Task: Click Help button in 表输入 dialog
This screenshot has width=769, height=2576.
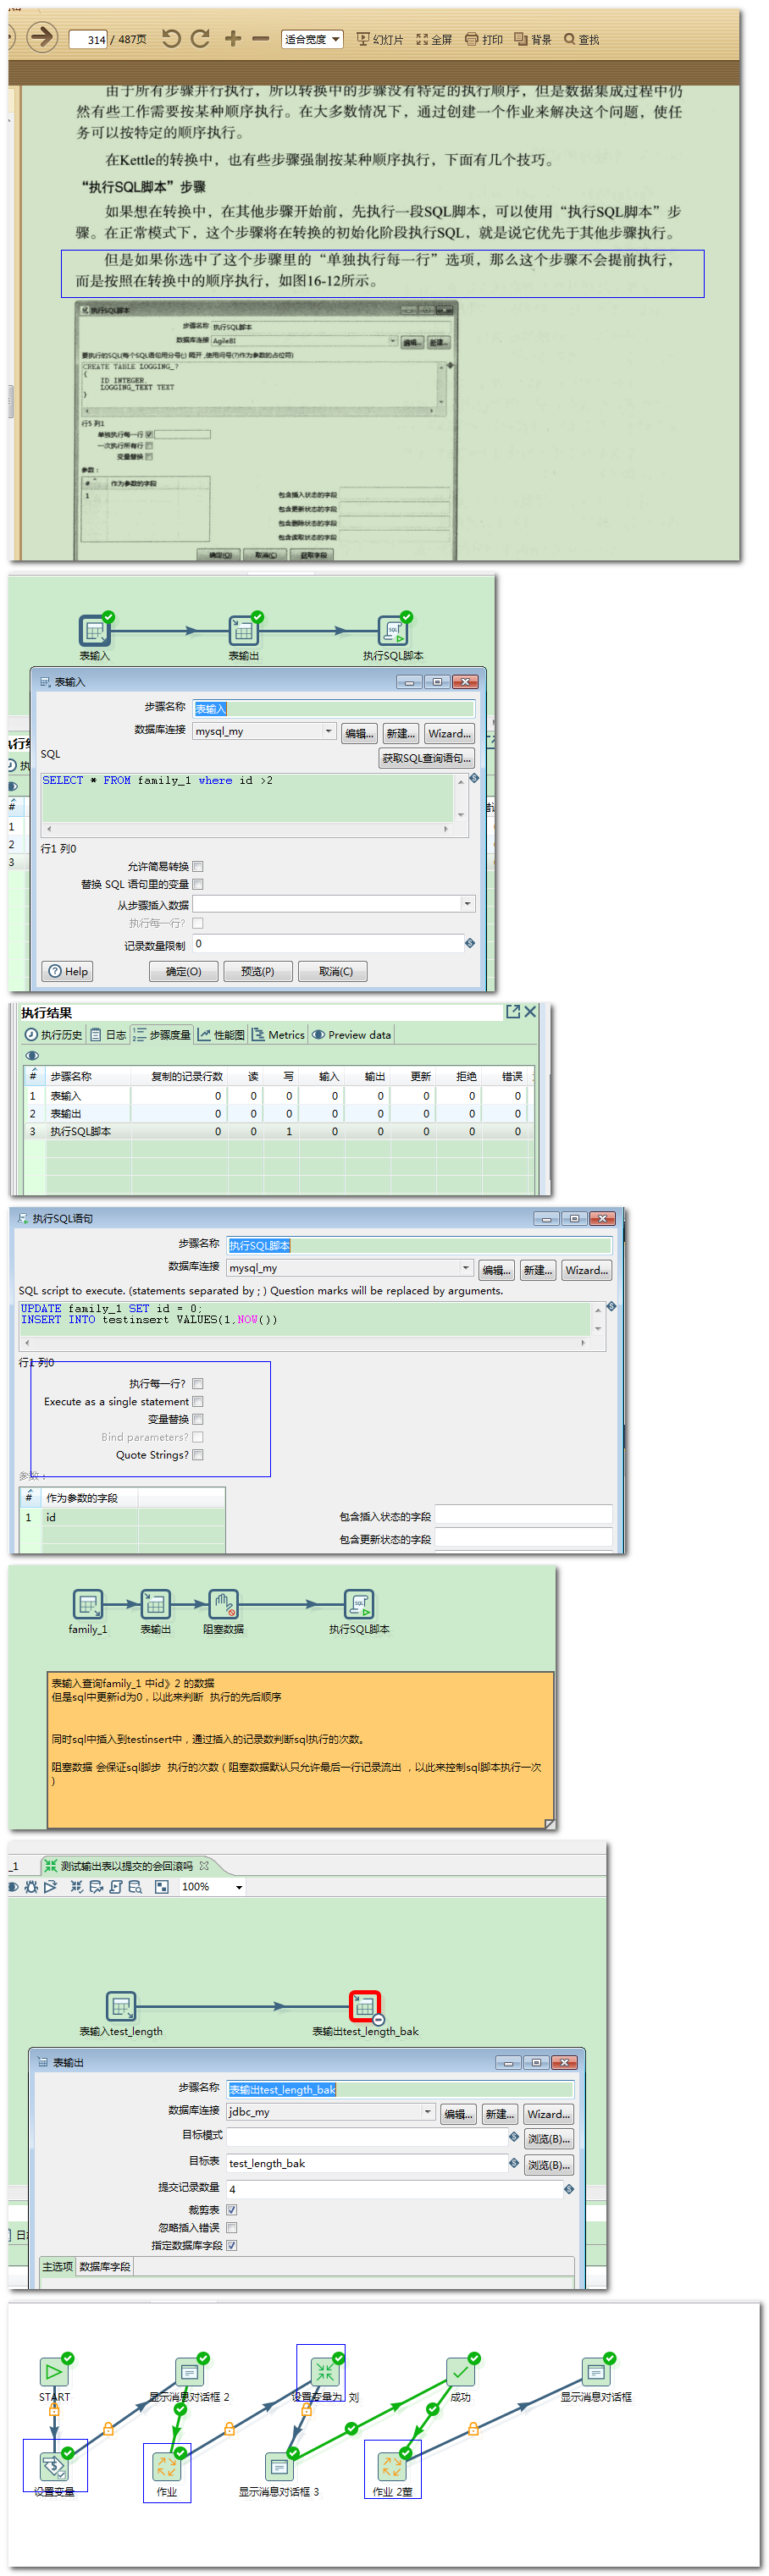Action: point(68,971)
